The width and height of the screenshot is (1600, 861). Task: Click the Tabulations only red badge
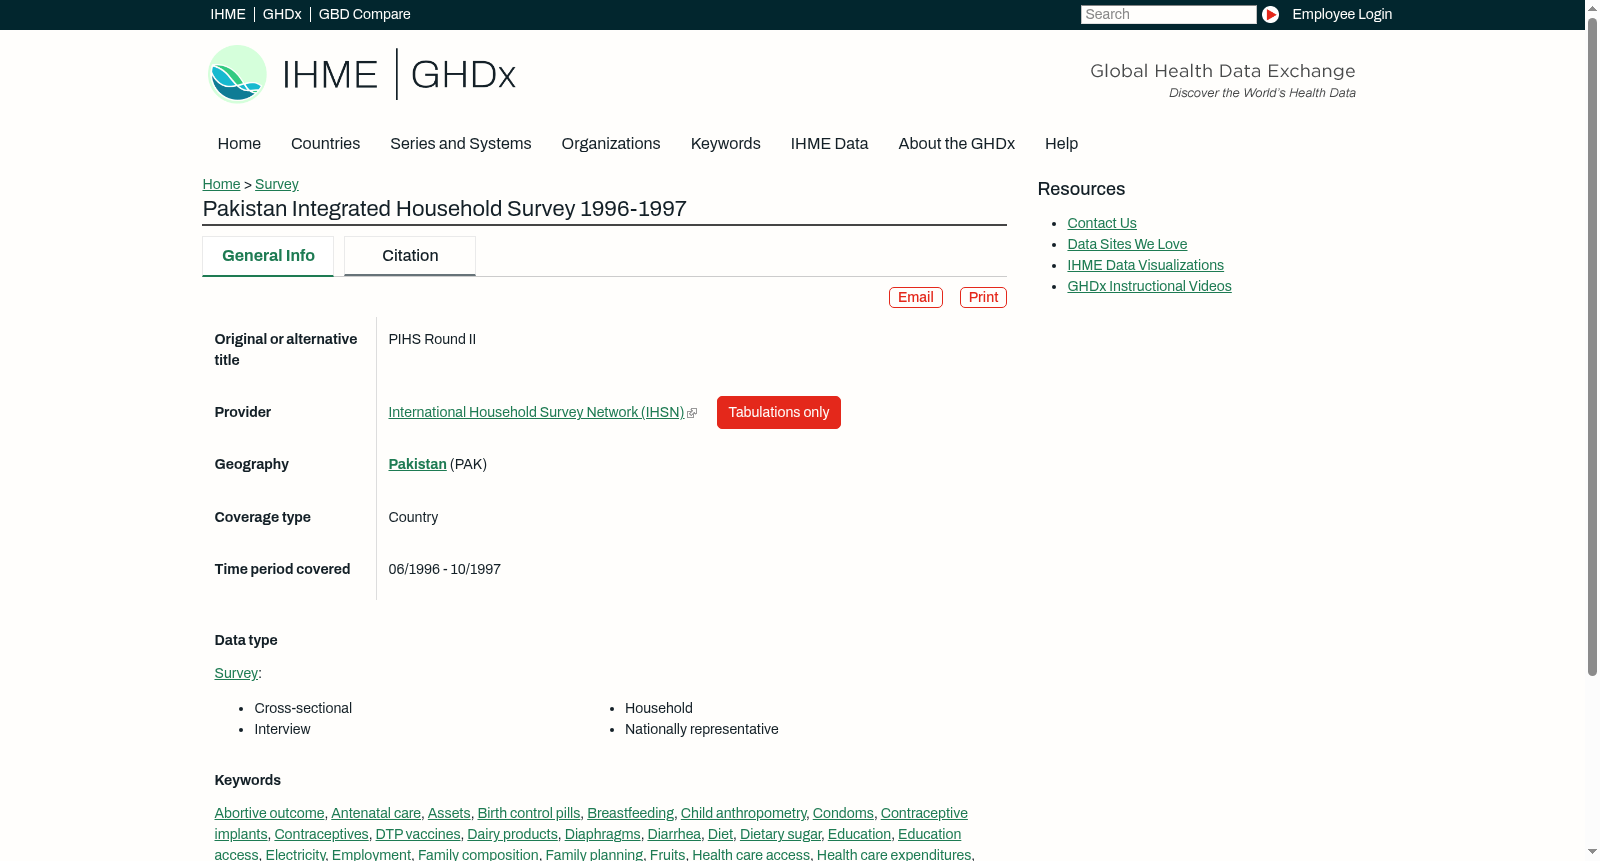[779, 413]
